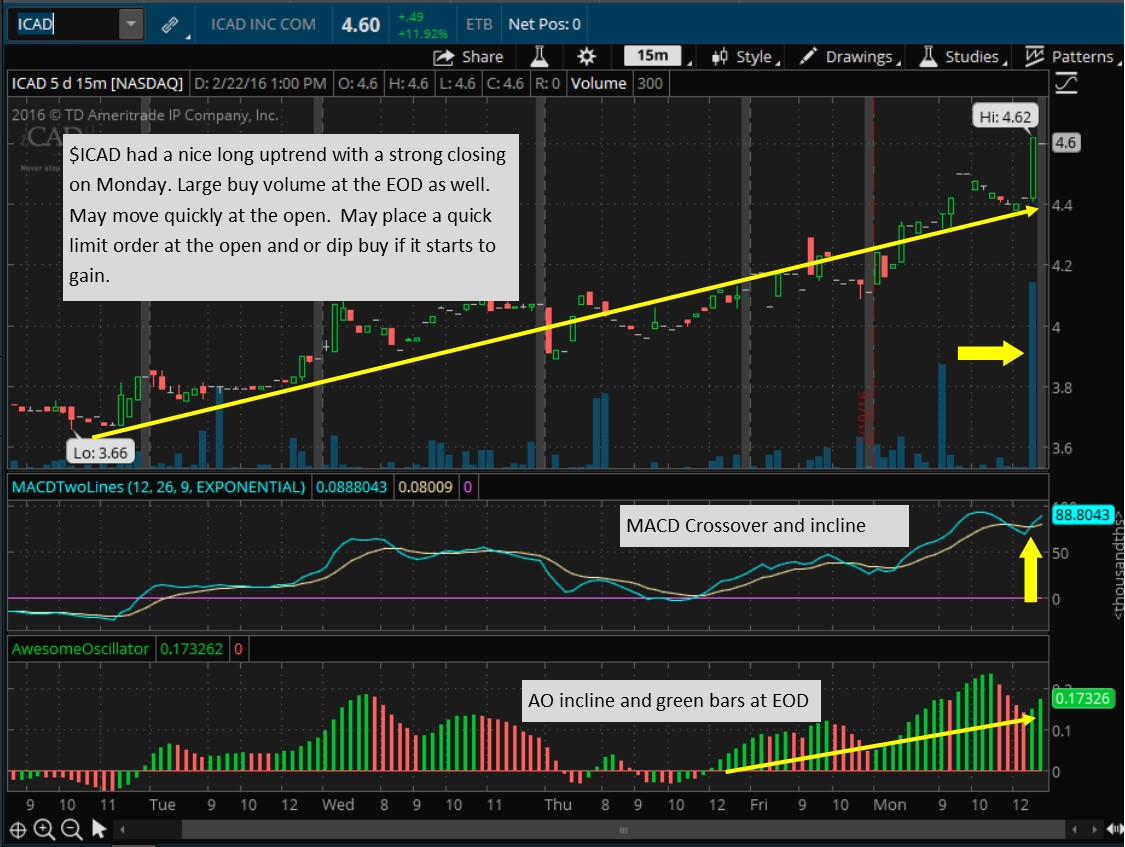Click the expand chart arrows icon at far bottom right

coord(1115,830)
